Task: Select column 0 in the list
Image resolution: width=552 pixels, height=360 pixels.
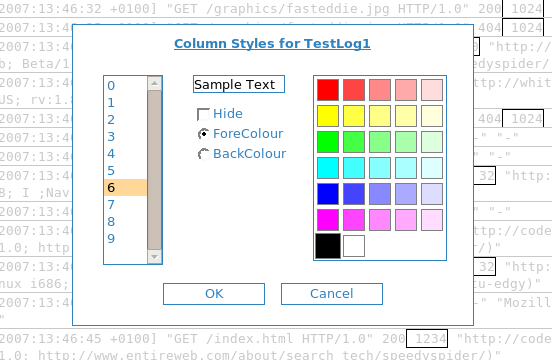Action: click(125, 86)
